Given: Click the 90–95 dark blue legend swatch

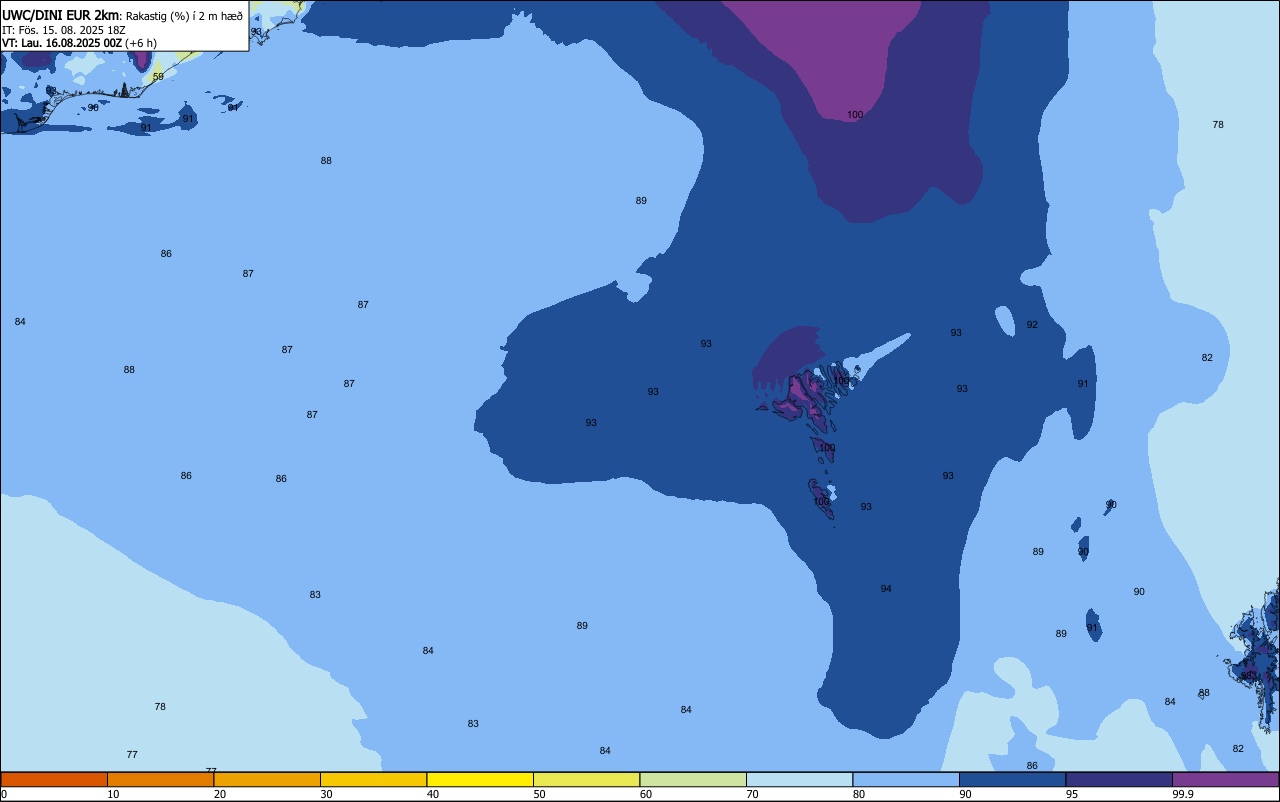Looking at the screenshot, I should click(1012, 780).
